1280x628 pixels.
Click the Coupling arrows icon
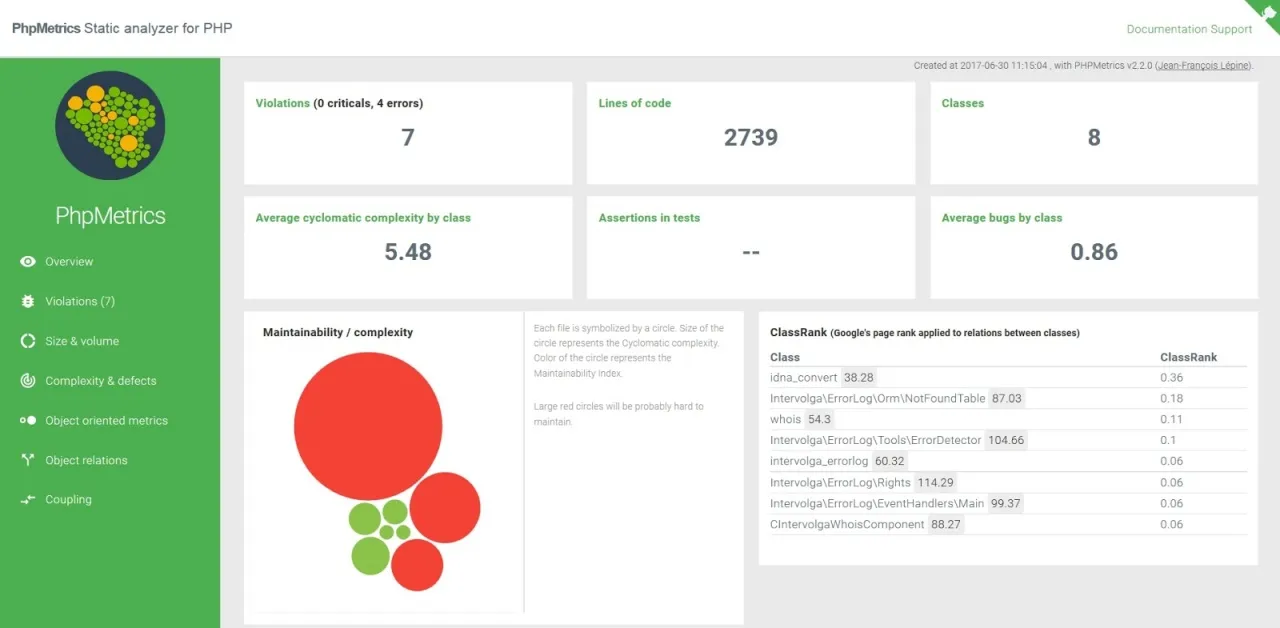tap(28, 500)
